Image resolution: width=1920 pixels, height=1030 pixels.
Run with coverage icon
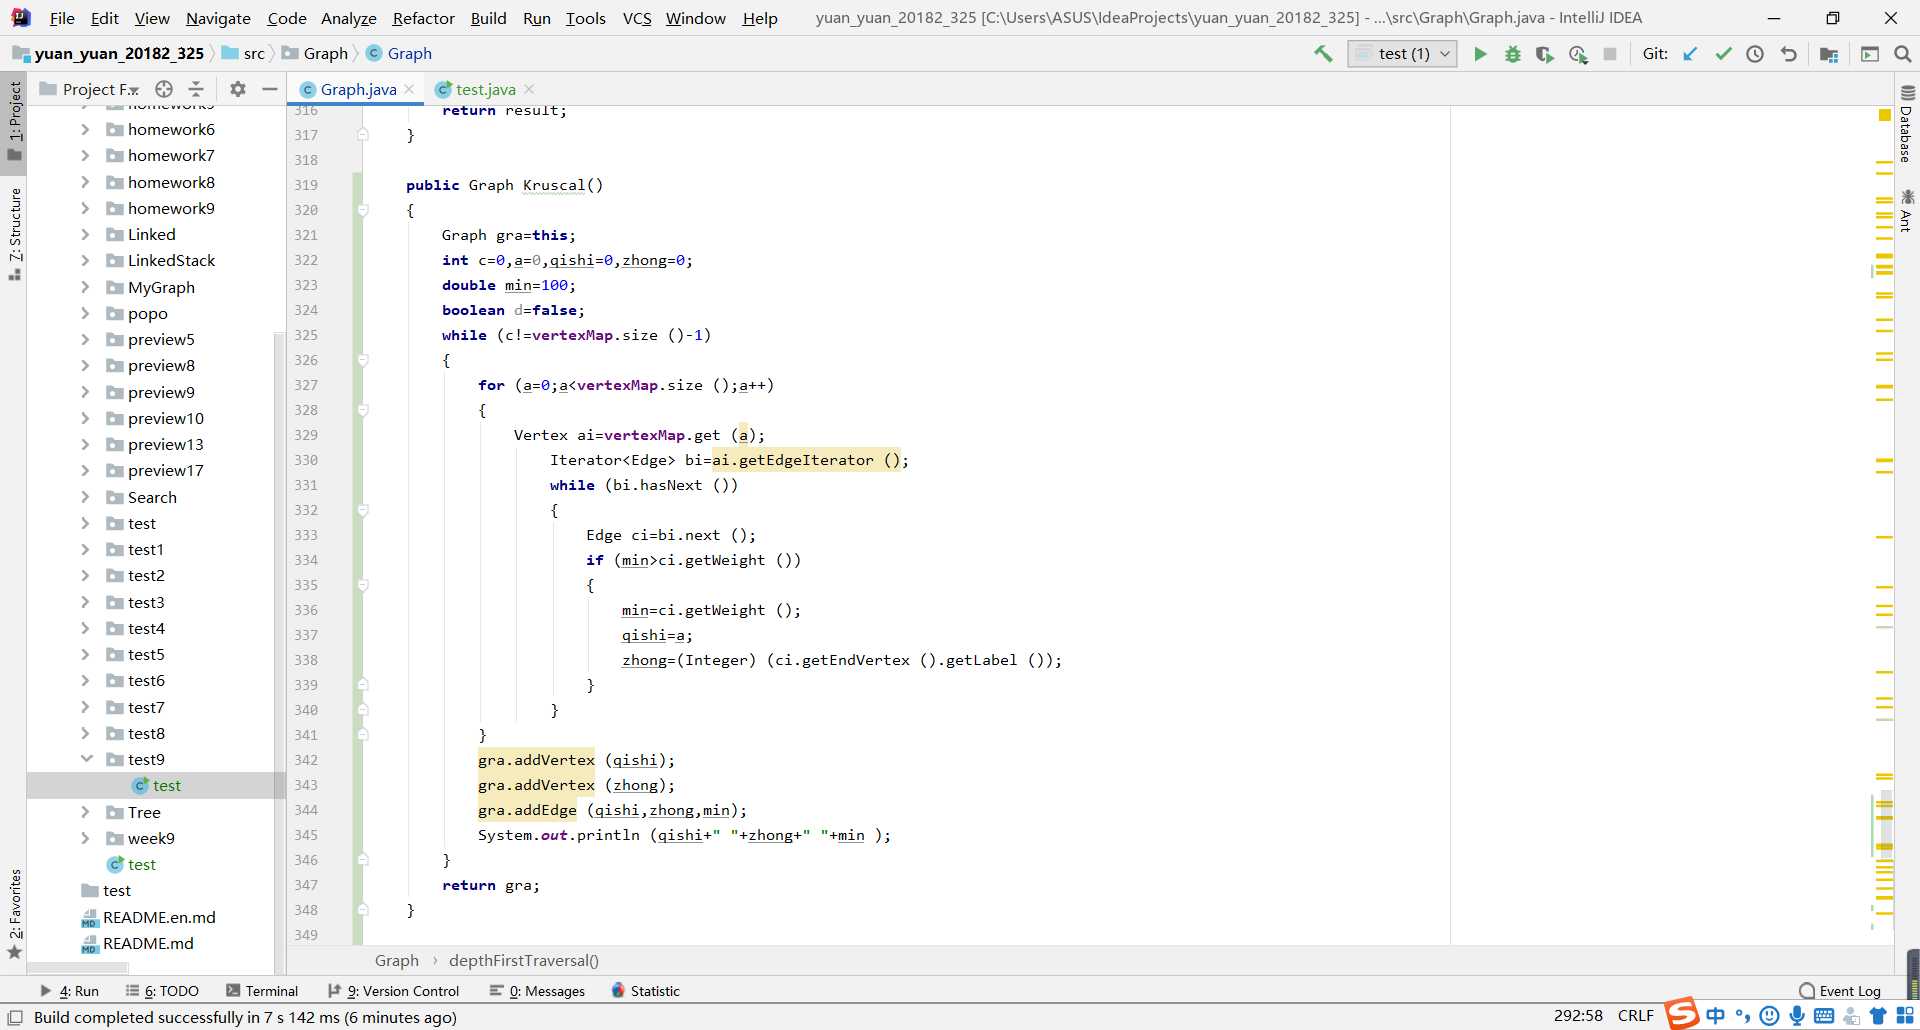click(1545, 54)
